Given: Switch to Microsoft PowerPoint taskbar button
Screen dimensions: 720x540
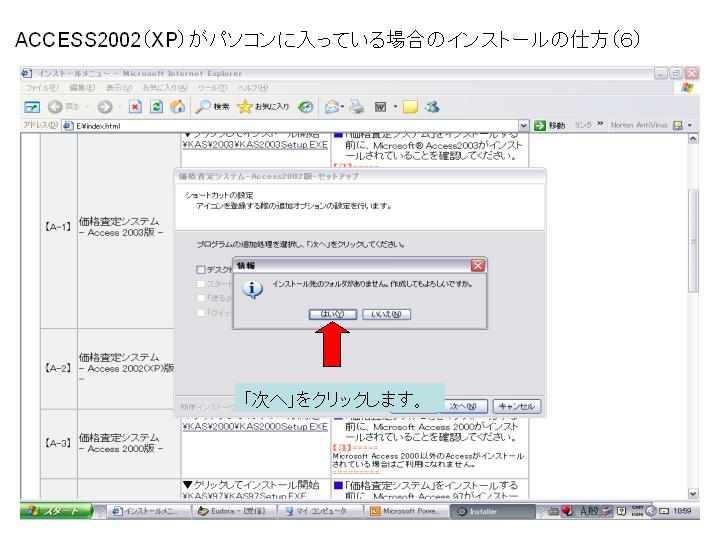Looking at the screenshot, I should click(x=407, y=511).
